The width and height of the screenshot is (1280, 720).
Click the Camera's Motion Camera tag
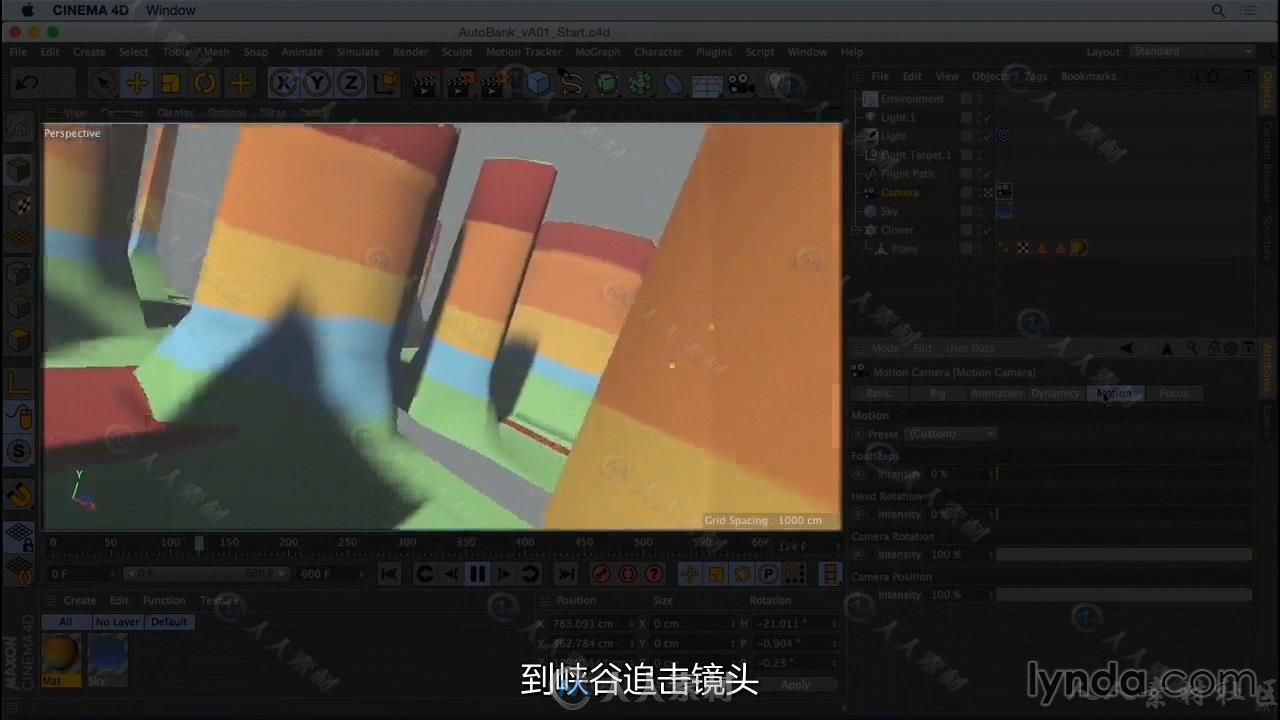click(1004, 192)
